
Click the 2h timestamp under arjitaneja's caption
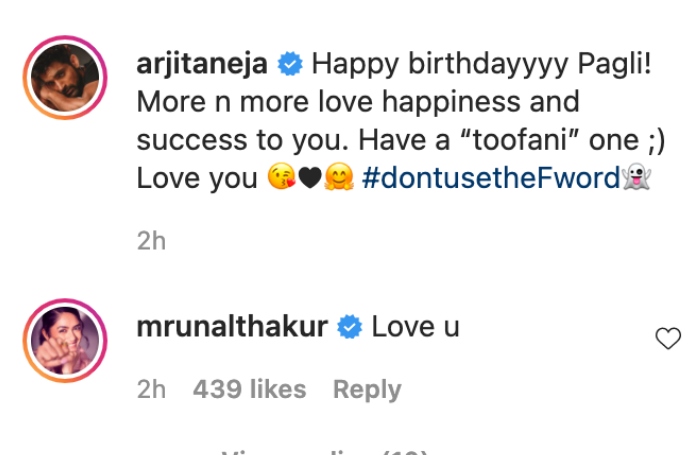pyautogui.click(x=151, y=241)
